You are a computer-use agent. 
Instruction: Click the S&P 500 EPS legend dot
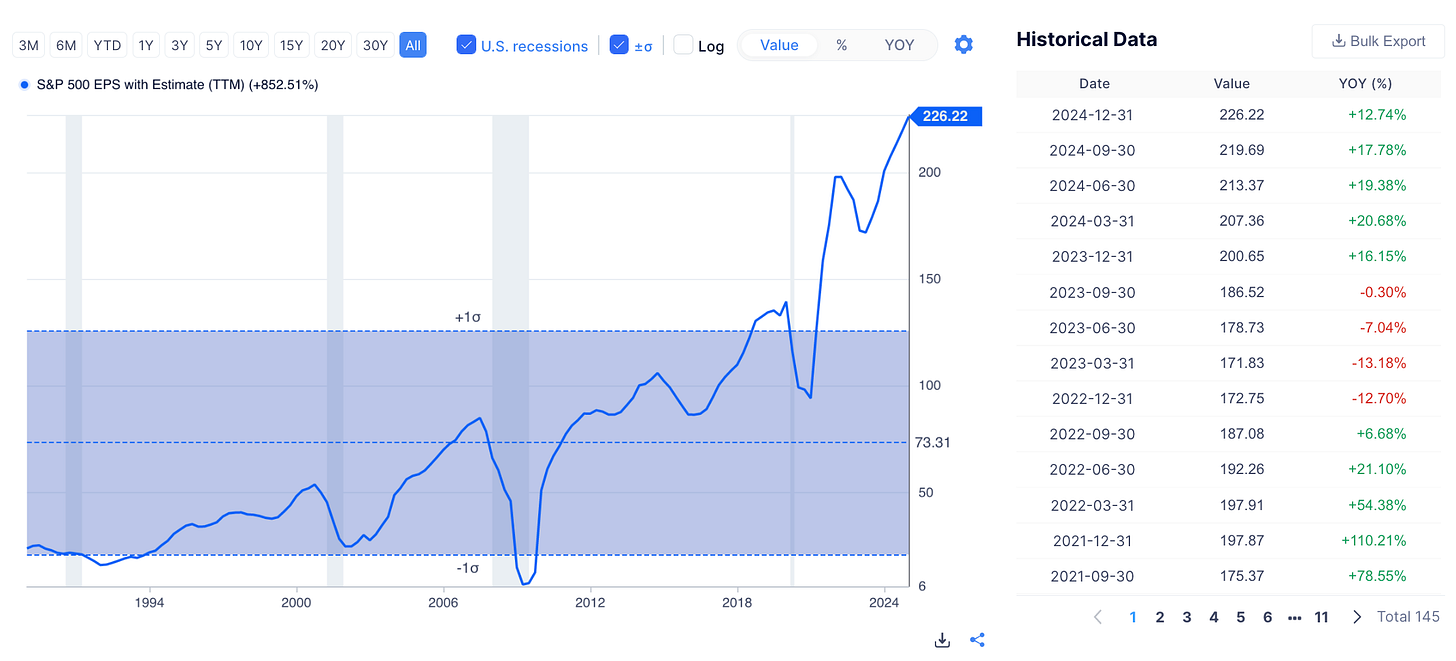(x=24, y=85)
